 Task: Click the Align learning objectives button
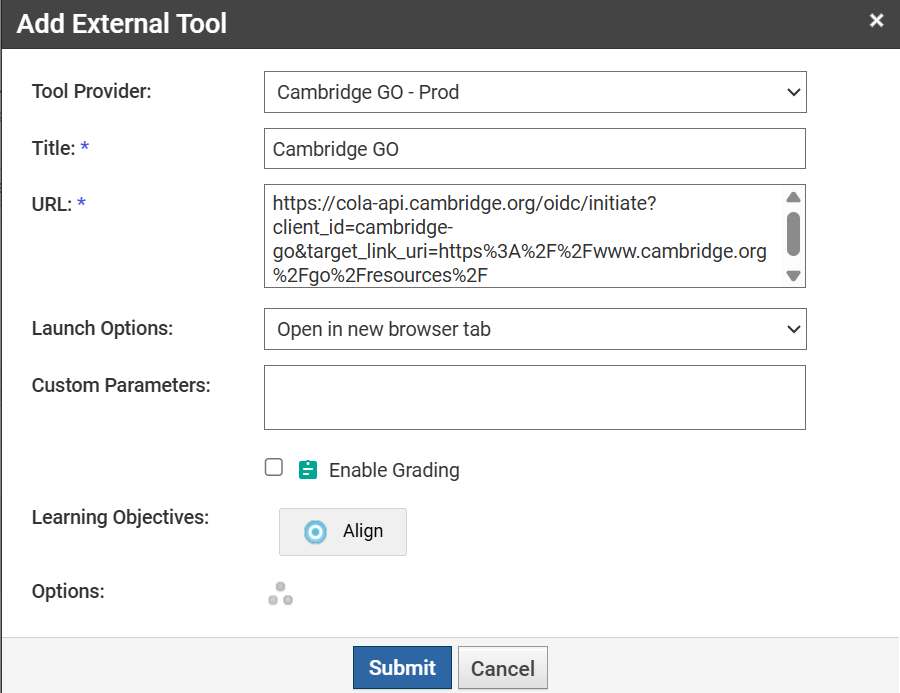pos(343,532)
